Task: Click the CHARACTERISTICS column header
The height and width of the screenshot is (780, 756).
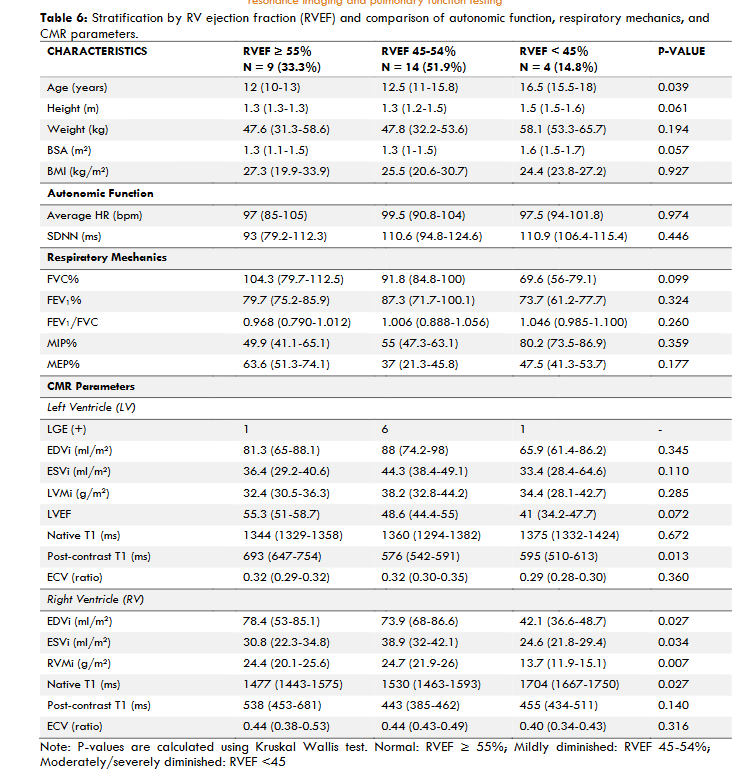Action: [x=97, y=51]
